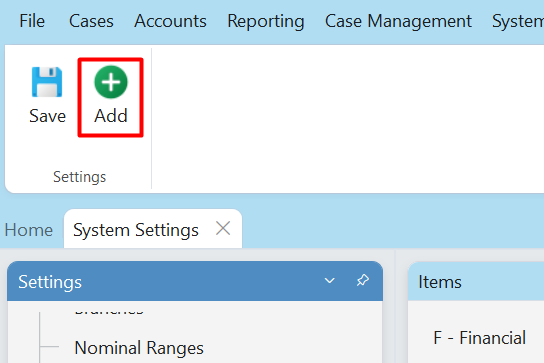Open the Case Management menu
This screenshot has width=544, height=363.
tap(398, 22)
